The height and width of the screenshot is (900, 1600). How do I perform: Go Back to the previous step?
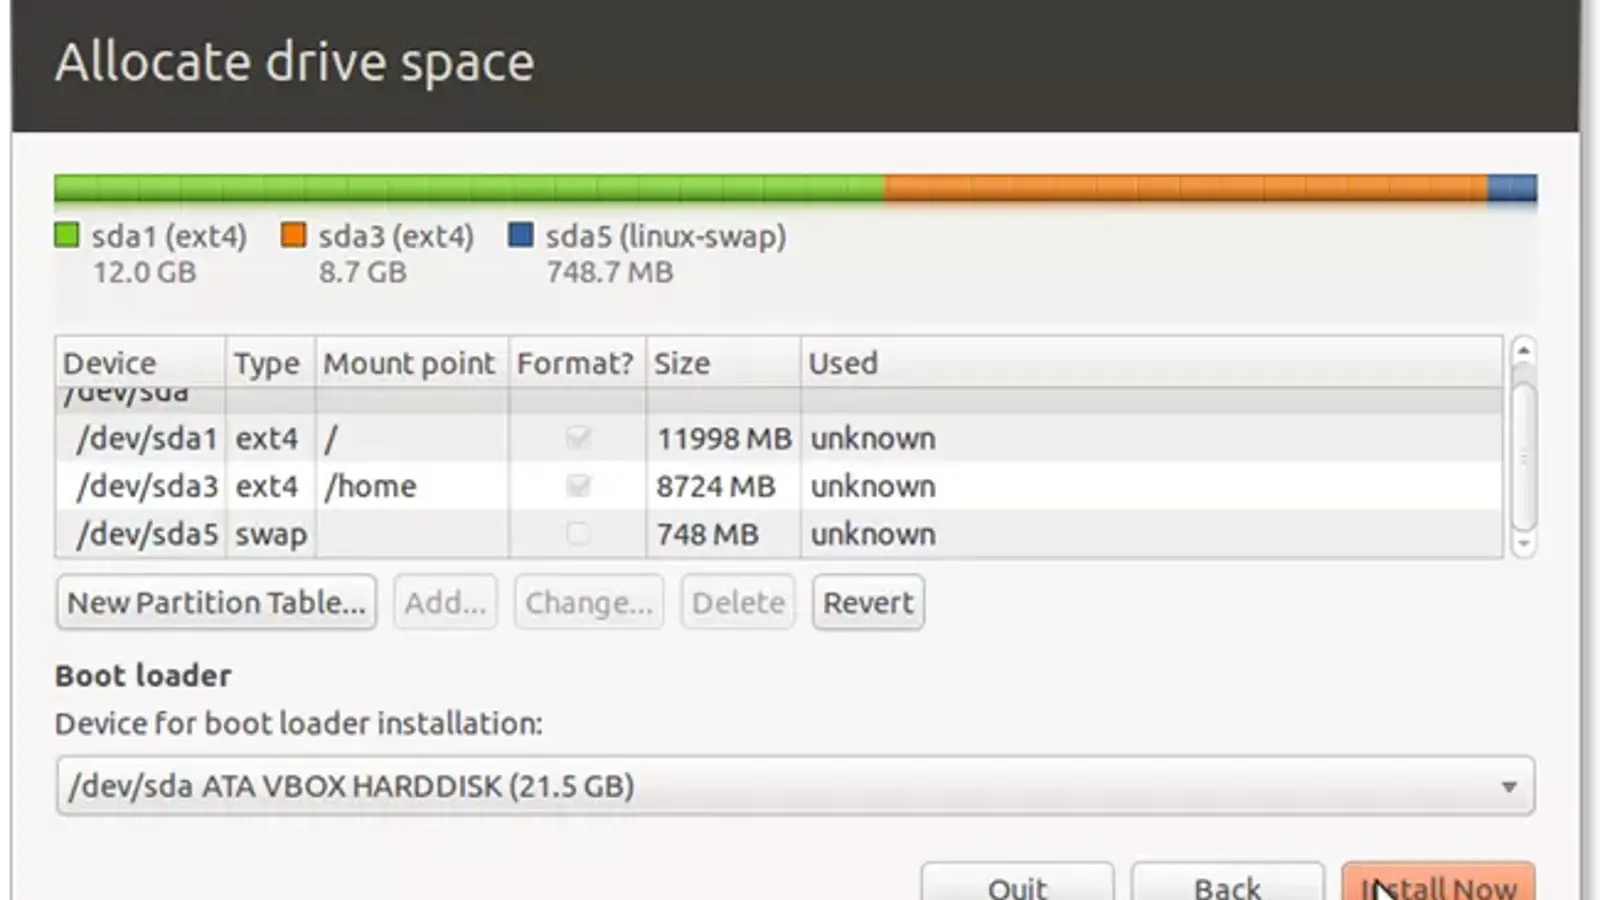click(1227, 882)
